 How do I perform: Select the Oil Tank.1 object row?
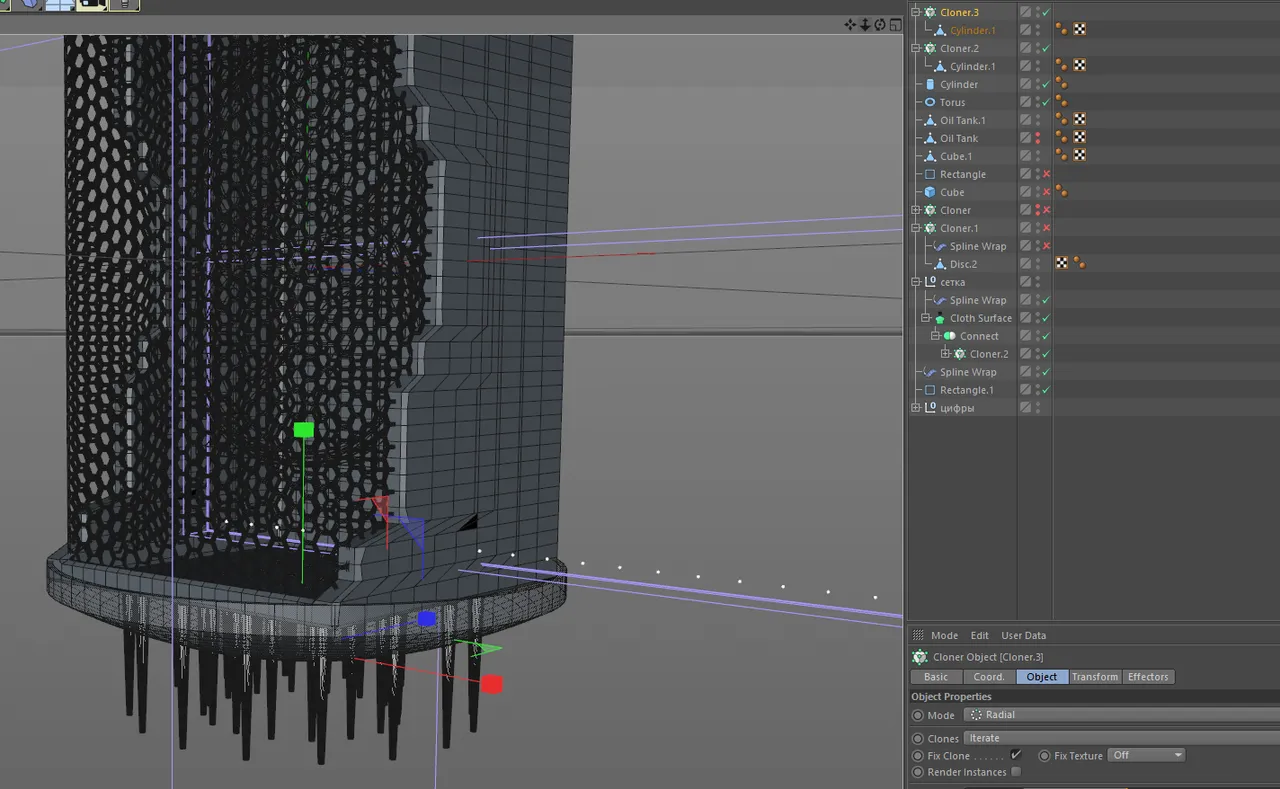coord(962,120)
